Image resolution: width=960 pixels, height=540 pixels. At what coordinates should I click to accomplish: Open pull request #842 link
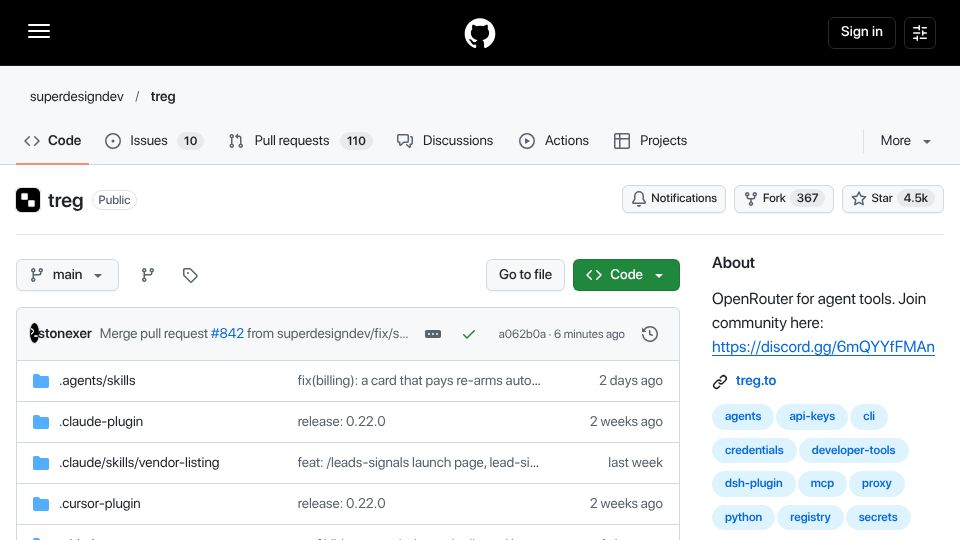click(227, 334)
